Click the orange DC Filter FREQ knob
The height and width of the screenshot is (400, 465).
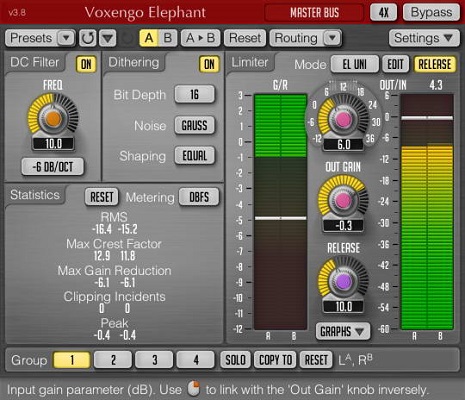[x=53, y=118]
